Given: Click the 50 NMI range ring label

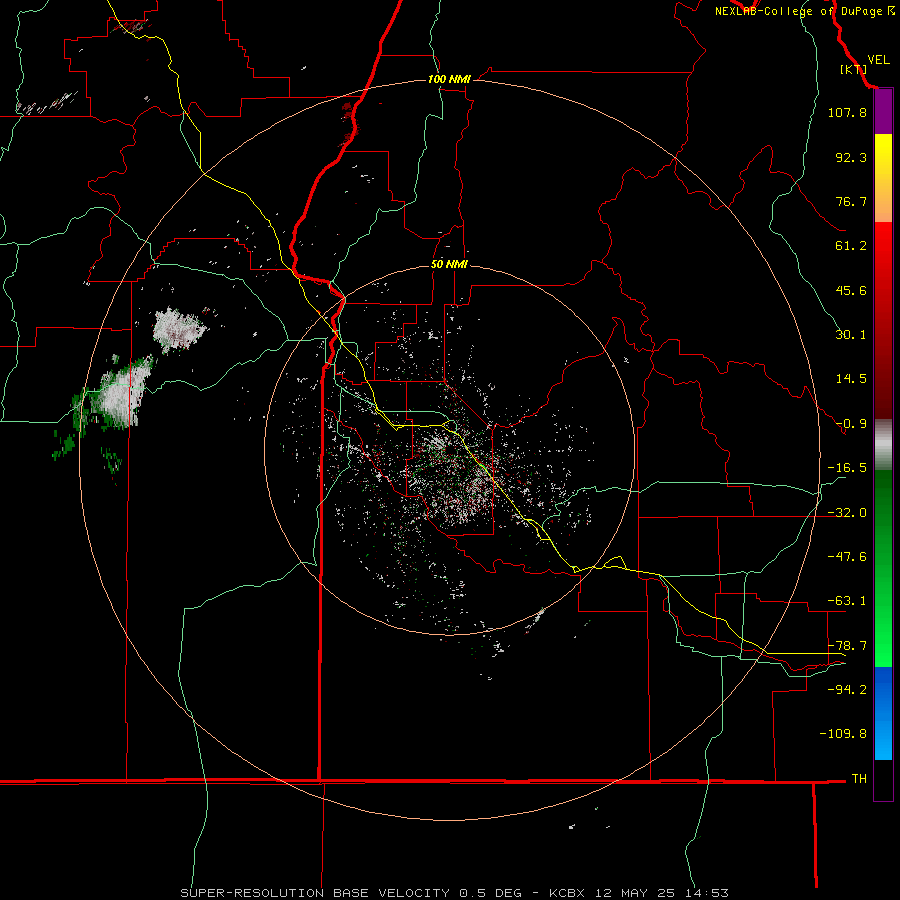Looking at the screenshot, I should tap(449, 265).
